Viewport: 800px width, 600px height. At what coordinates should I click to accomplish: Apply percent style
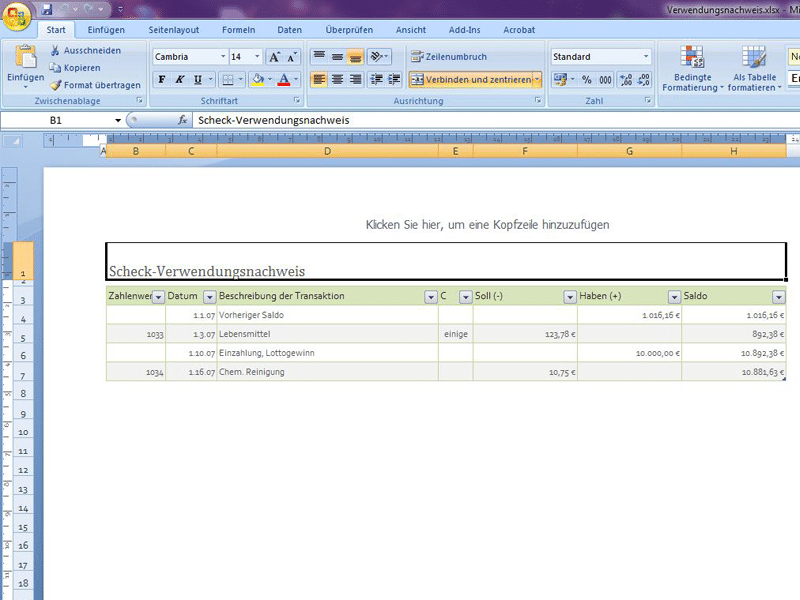click(587, 80)
